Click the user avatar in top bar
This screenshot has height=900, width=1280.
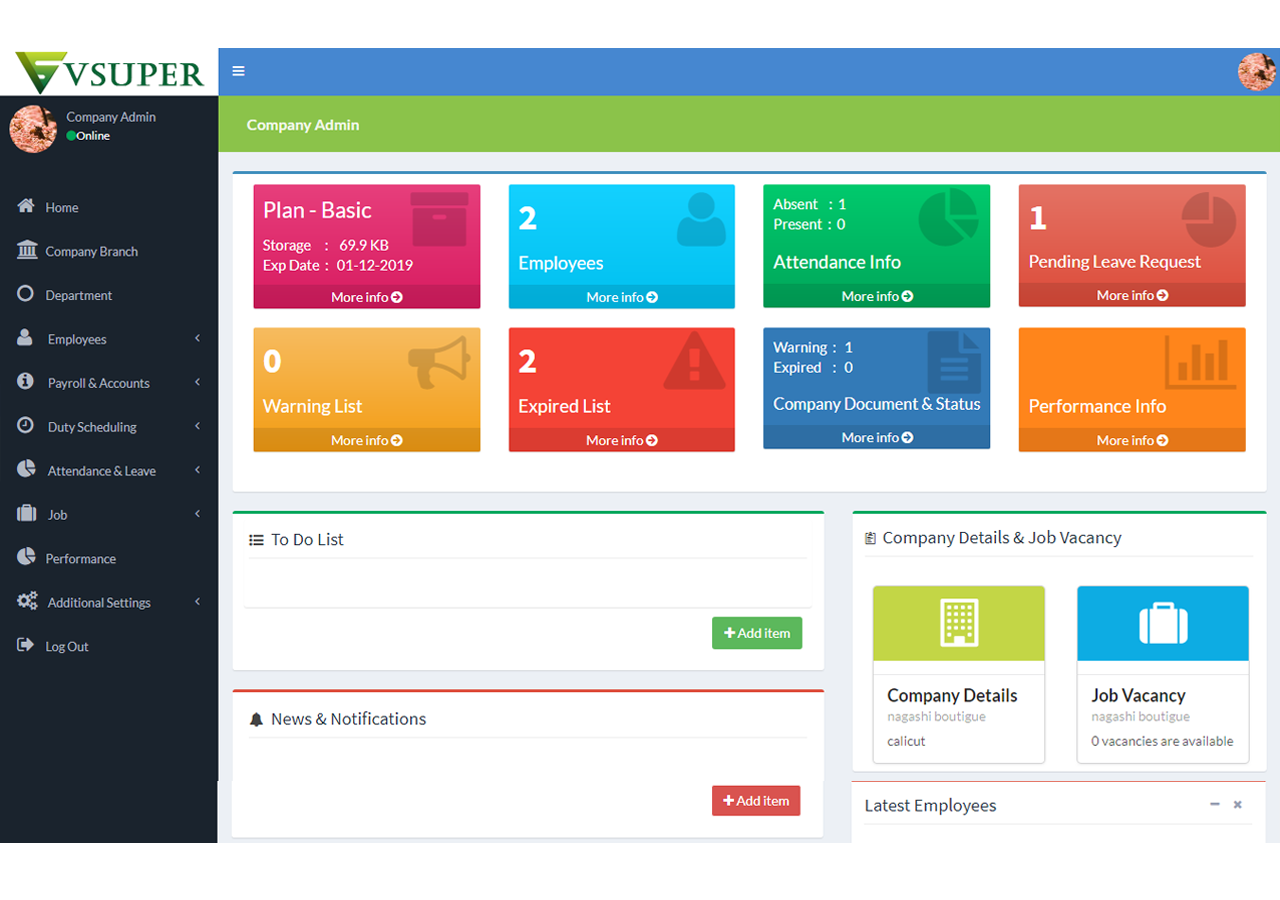click(x=1256, y=72)
